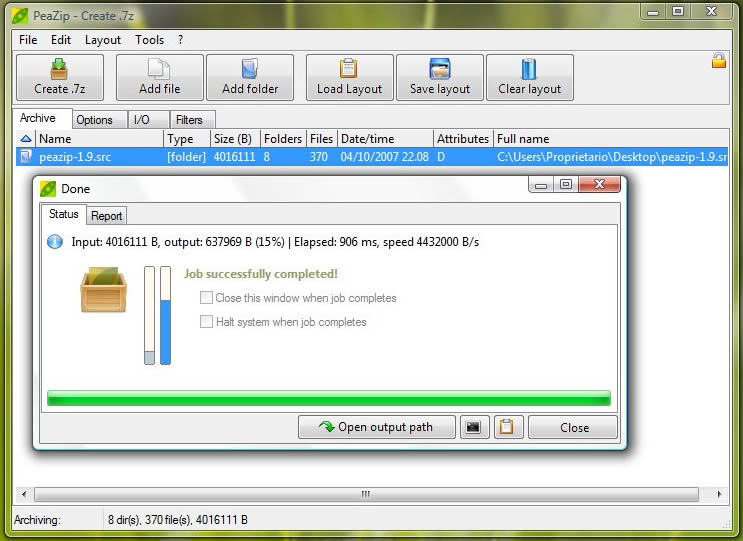This screenshot has height=541, width=743.
Task: Click the green job progress bar
Action: point(329,398)
